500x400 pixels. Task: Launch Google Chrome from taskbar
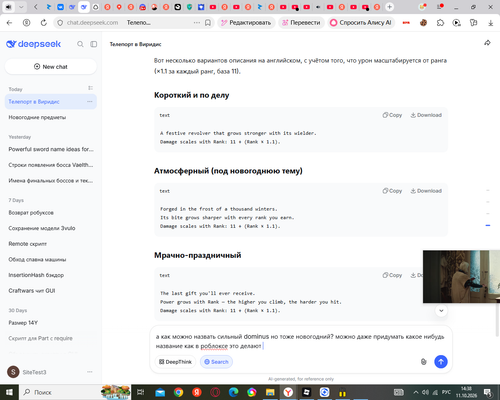point(178,392)
